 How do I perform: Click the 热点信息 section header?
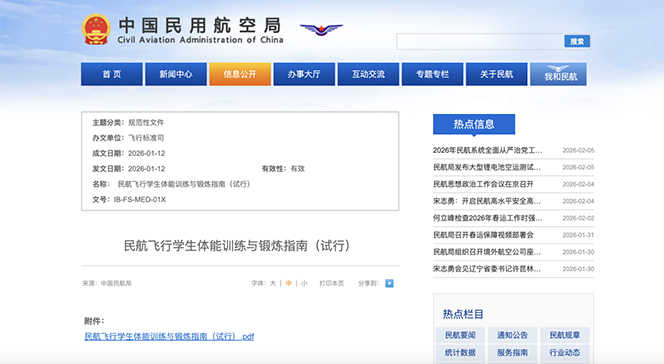[x=474, y=124]
